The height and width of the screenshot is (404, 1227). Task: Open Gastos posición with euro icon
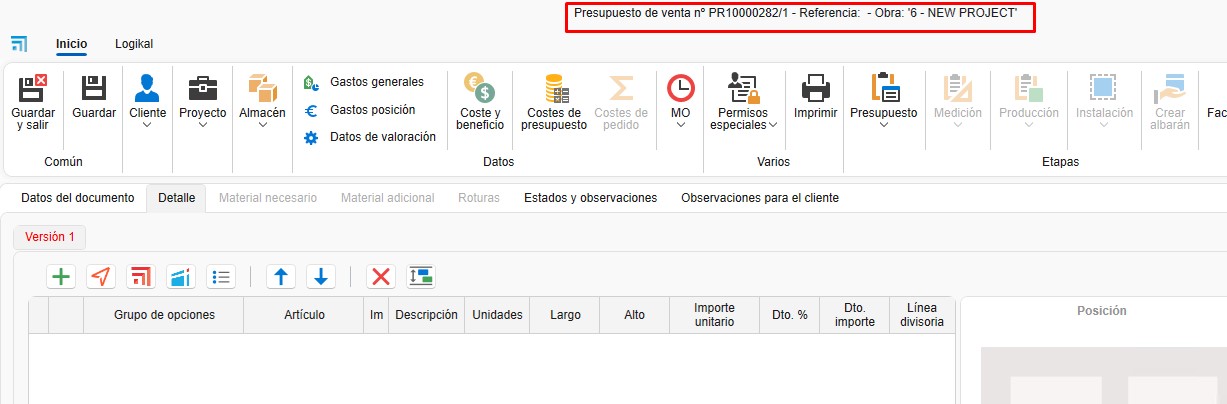360,110
